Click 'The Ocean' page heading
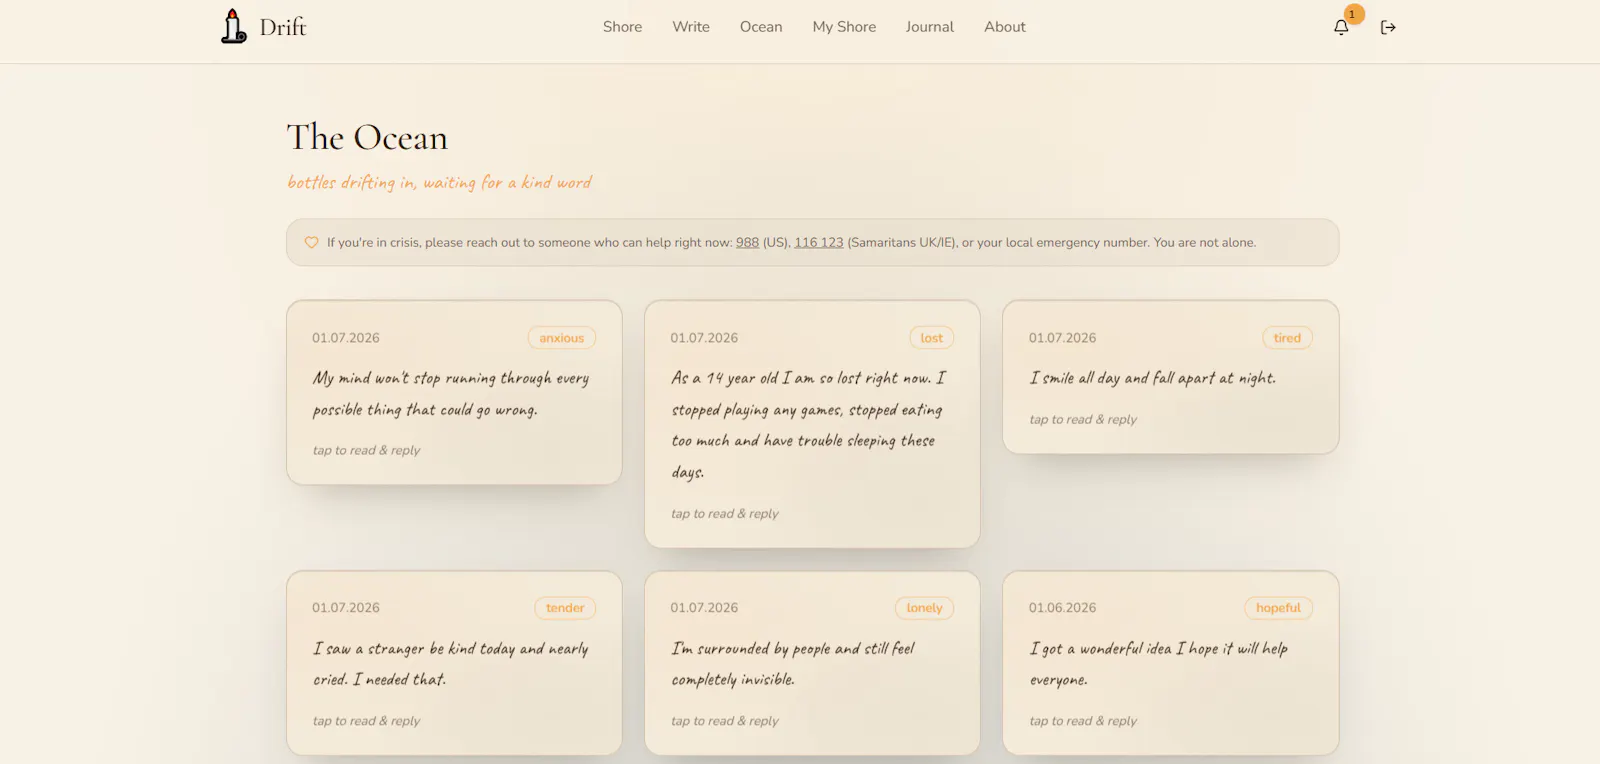1600x764 pixels. click(x=367, y=137)
